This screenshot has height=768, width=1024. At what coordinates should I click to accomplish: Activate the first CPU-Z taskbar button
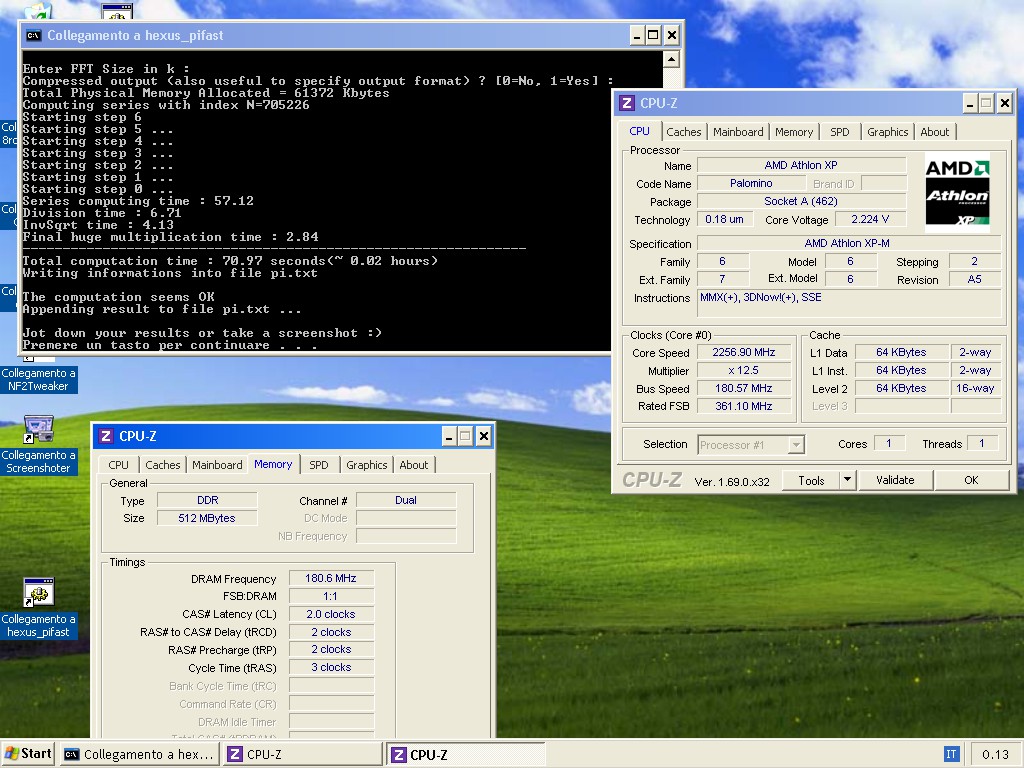pos(303,754)
